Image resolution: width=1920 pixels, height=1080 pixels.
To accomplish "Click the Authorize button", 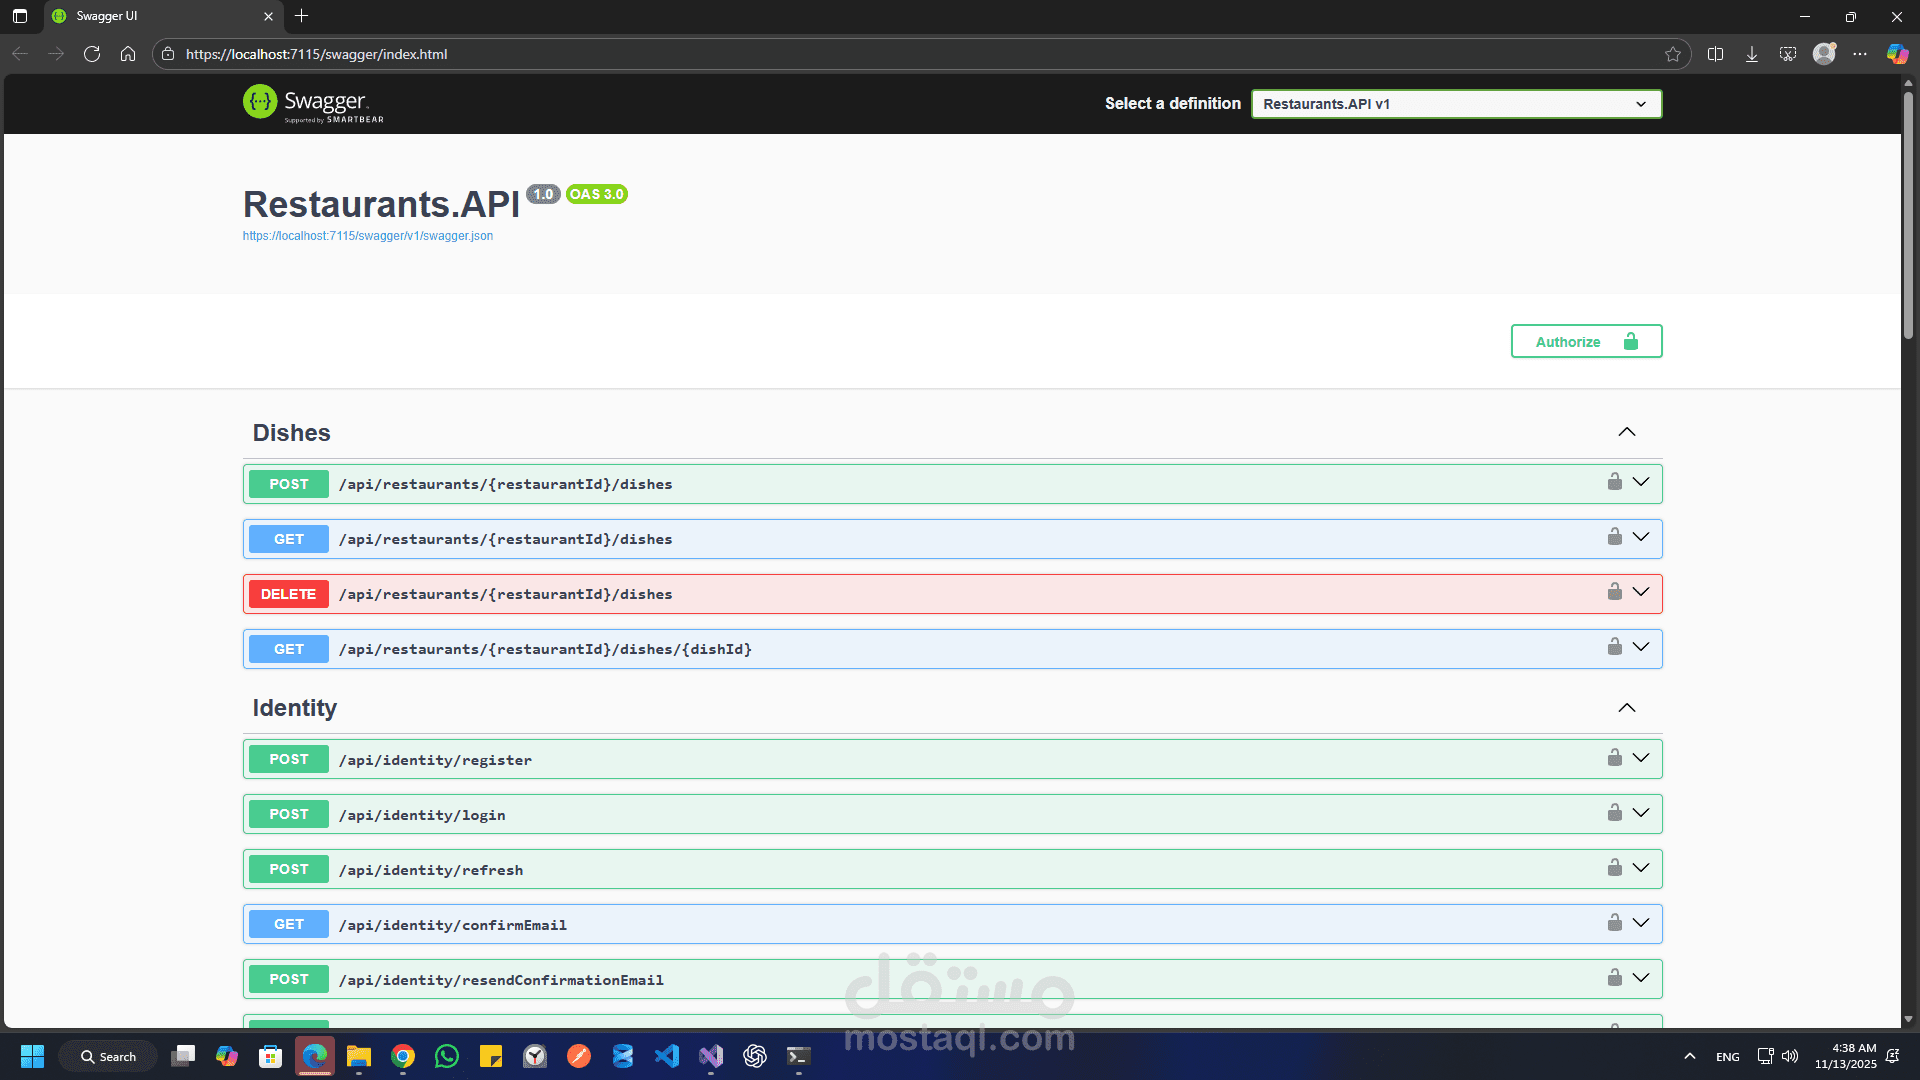I will (x=1586, y=341).
